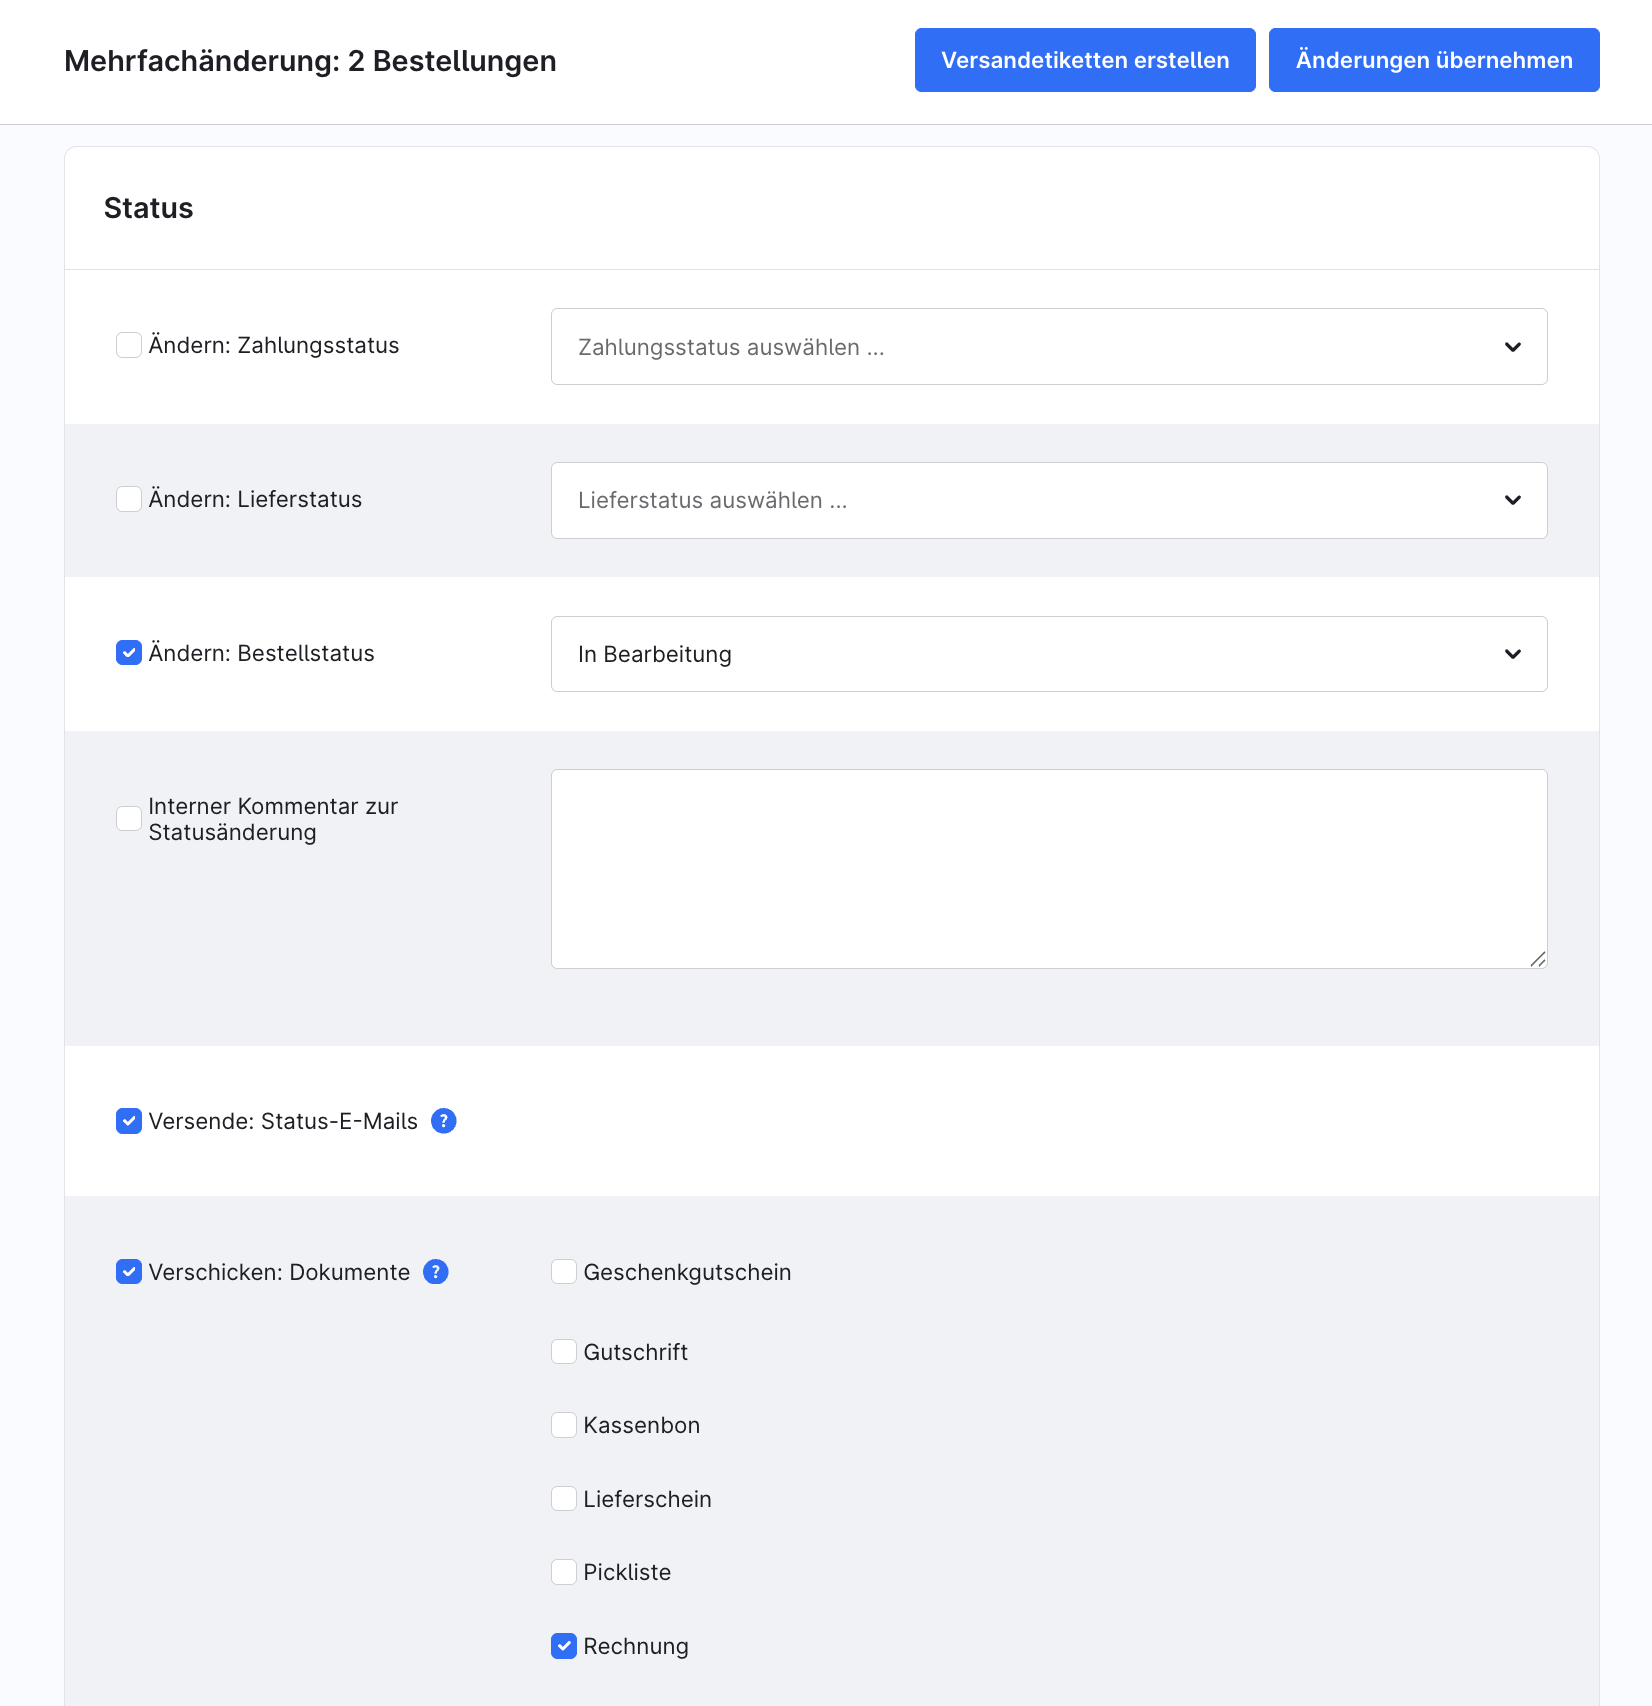Click help icon beside Verschicken: Dokumente

(x=436, y=1272)
